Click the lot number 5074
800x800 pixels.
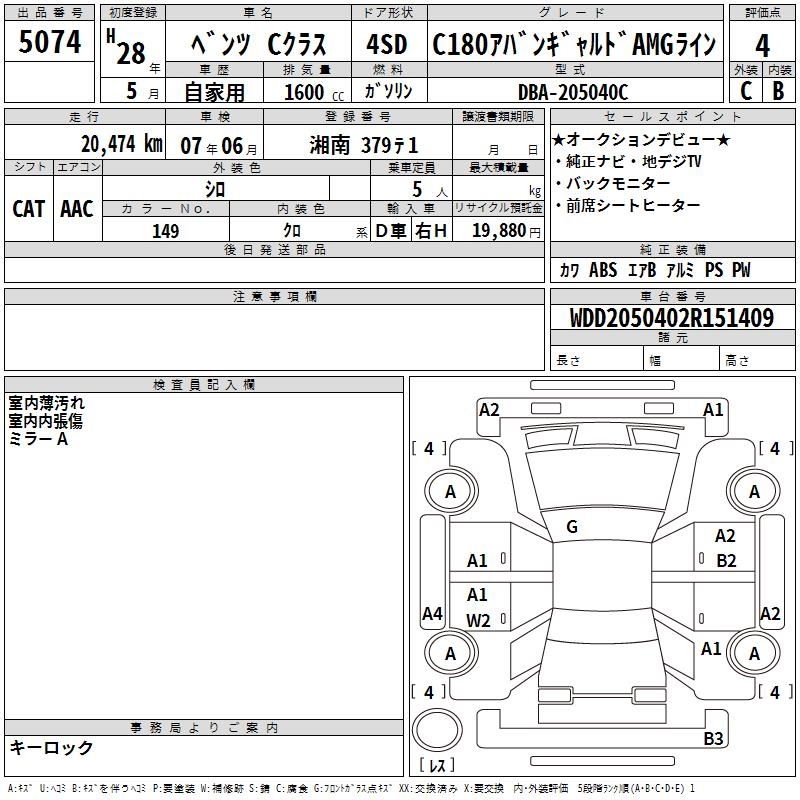(49, 42)
